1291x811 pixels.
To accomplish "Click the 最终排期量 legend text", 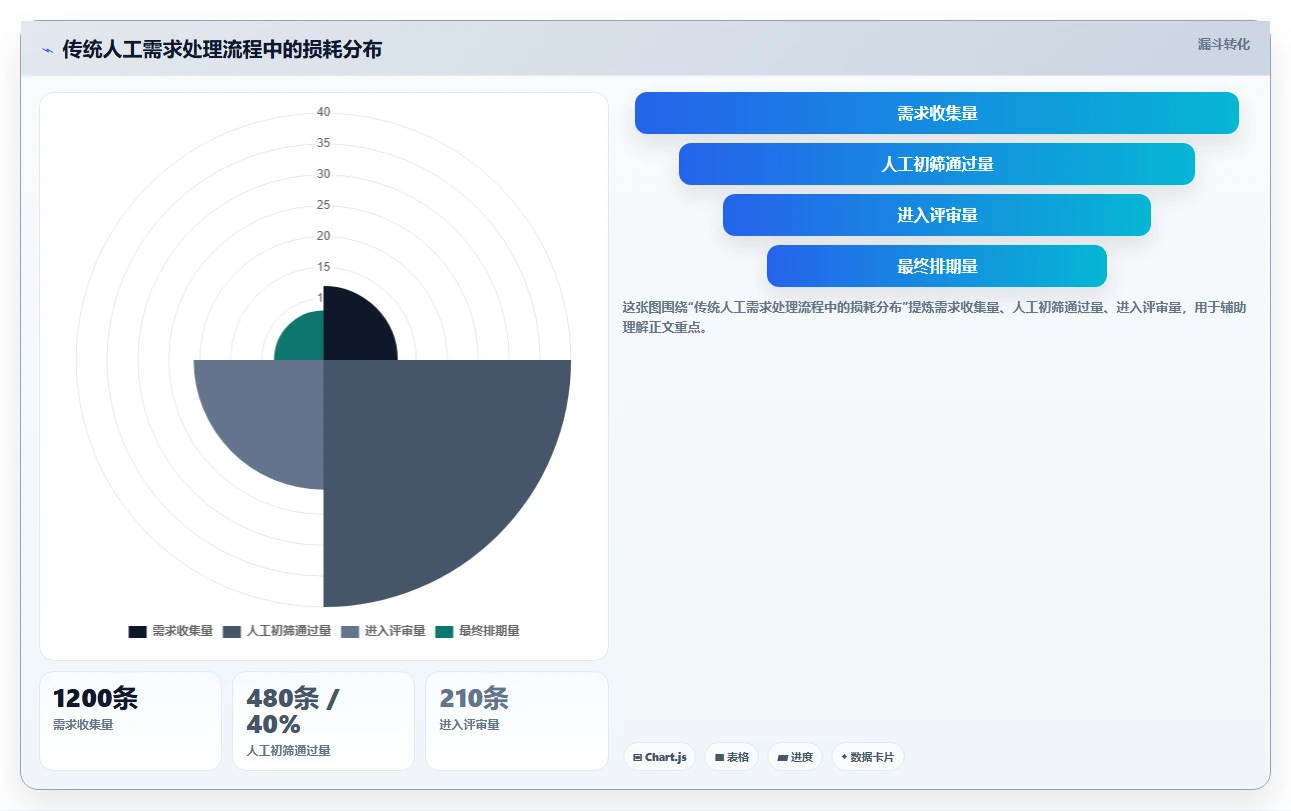I will tap(489, 632).
